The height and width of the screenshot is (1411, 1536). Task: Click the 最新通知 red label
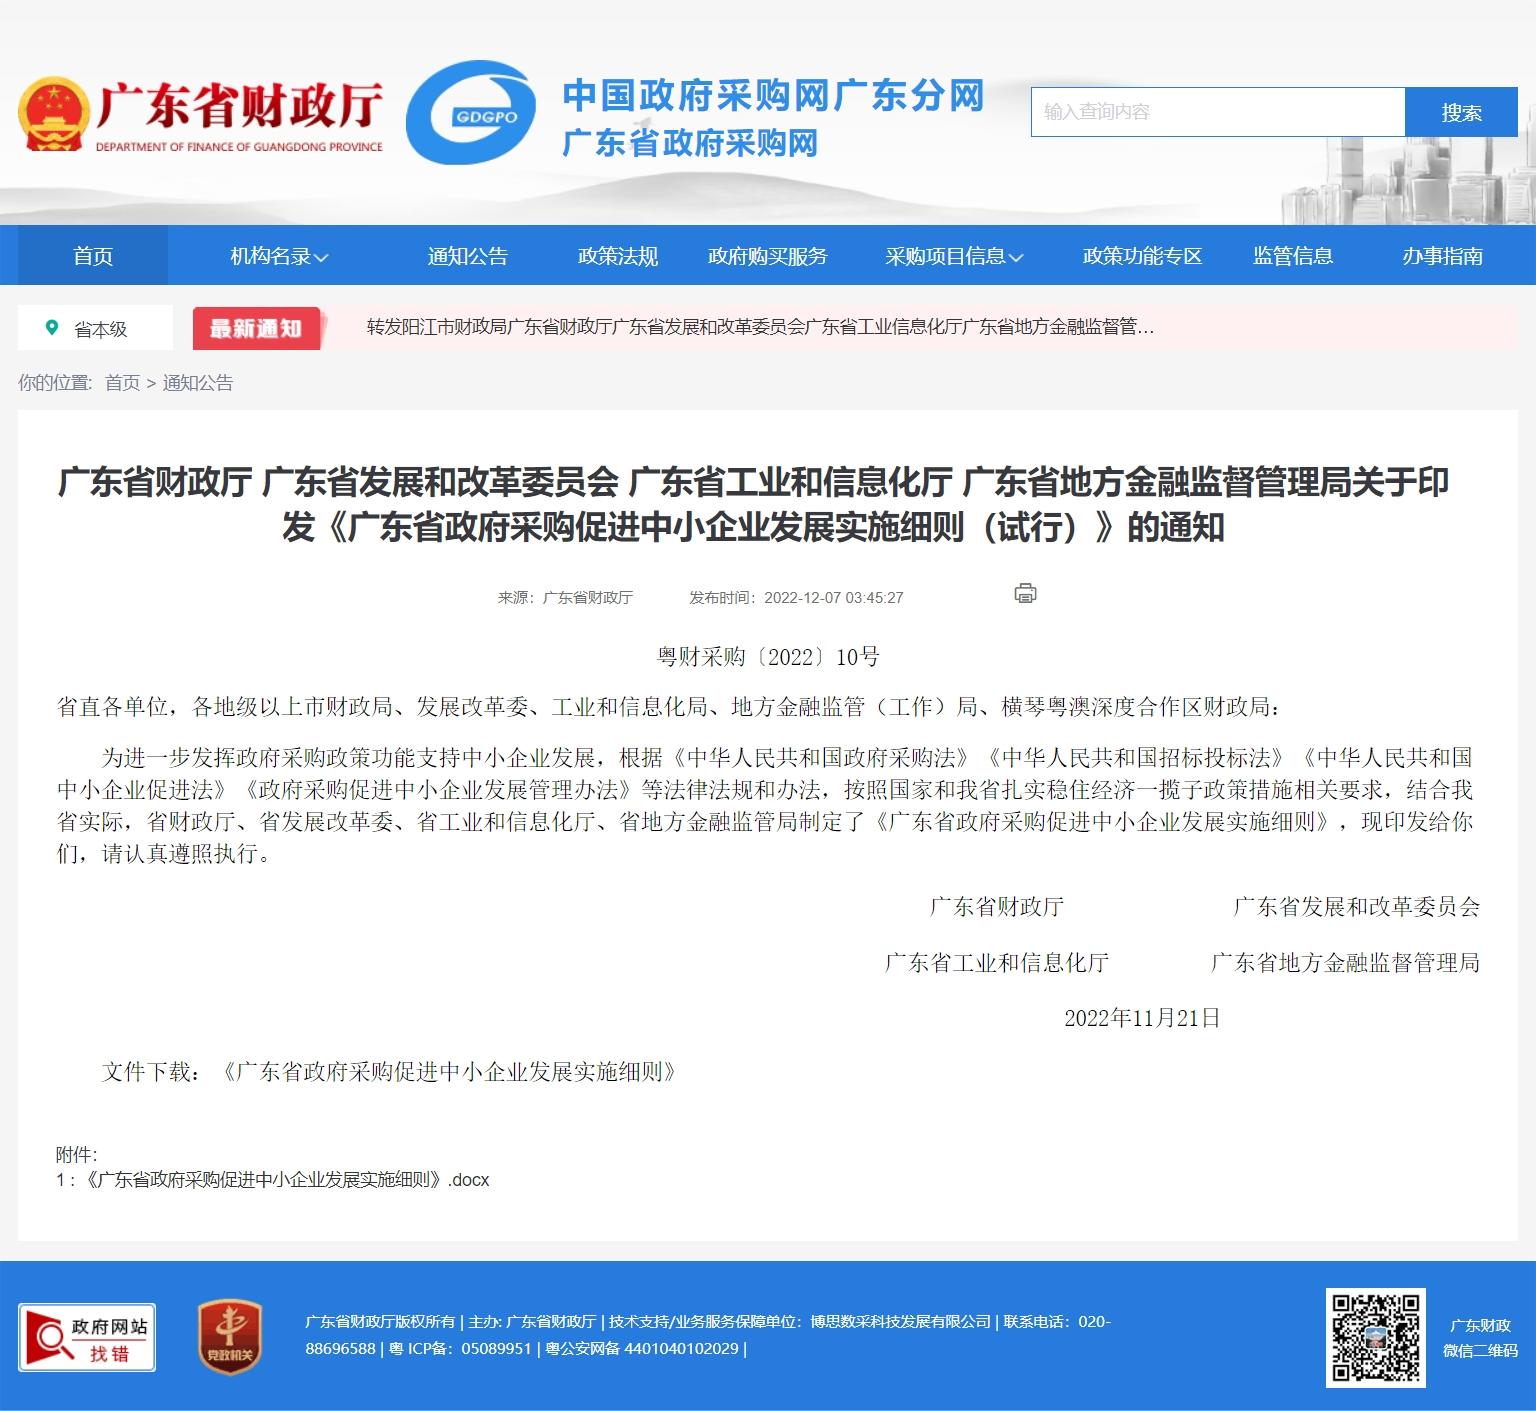pyautogui.click(x=256, y=328)
